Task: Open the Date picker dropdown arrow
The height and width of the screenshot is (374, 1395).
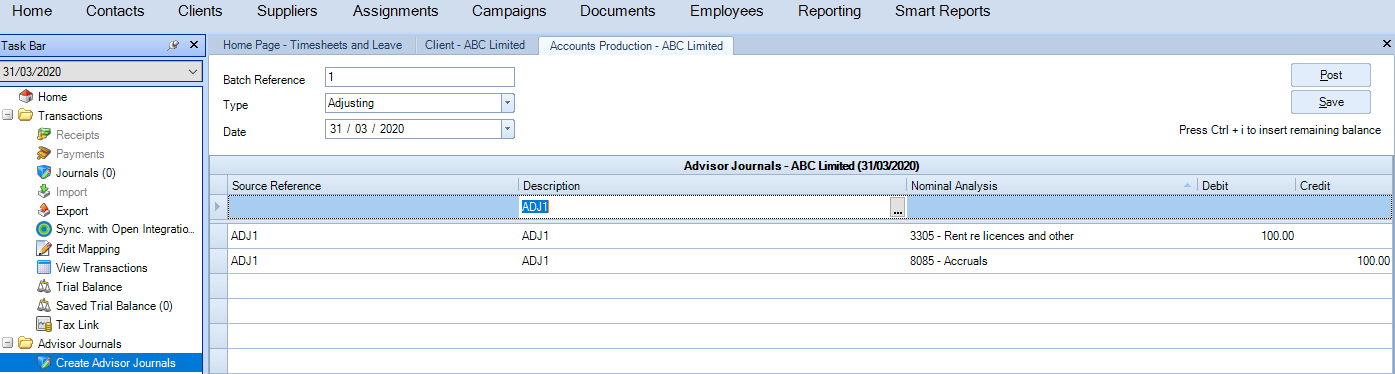Action: click(507, 129)
